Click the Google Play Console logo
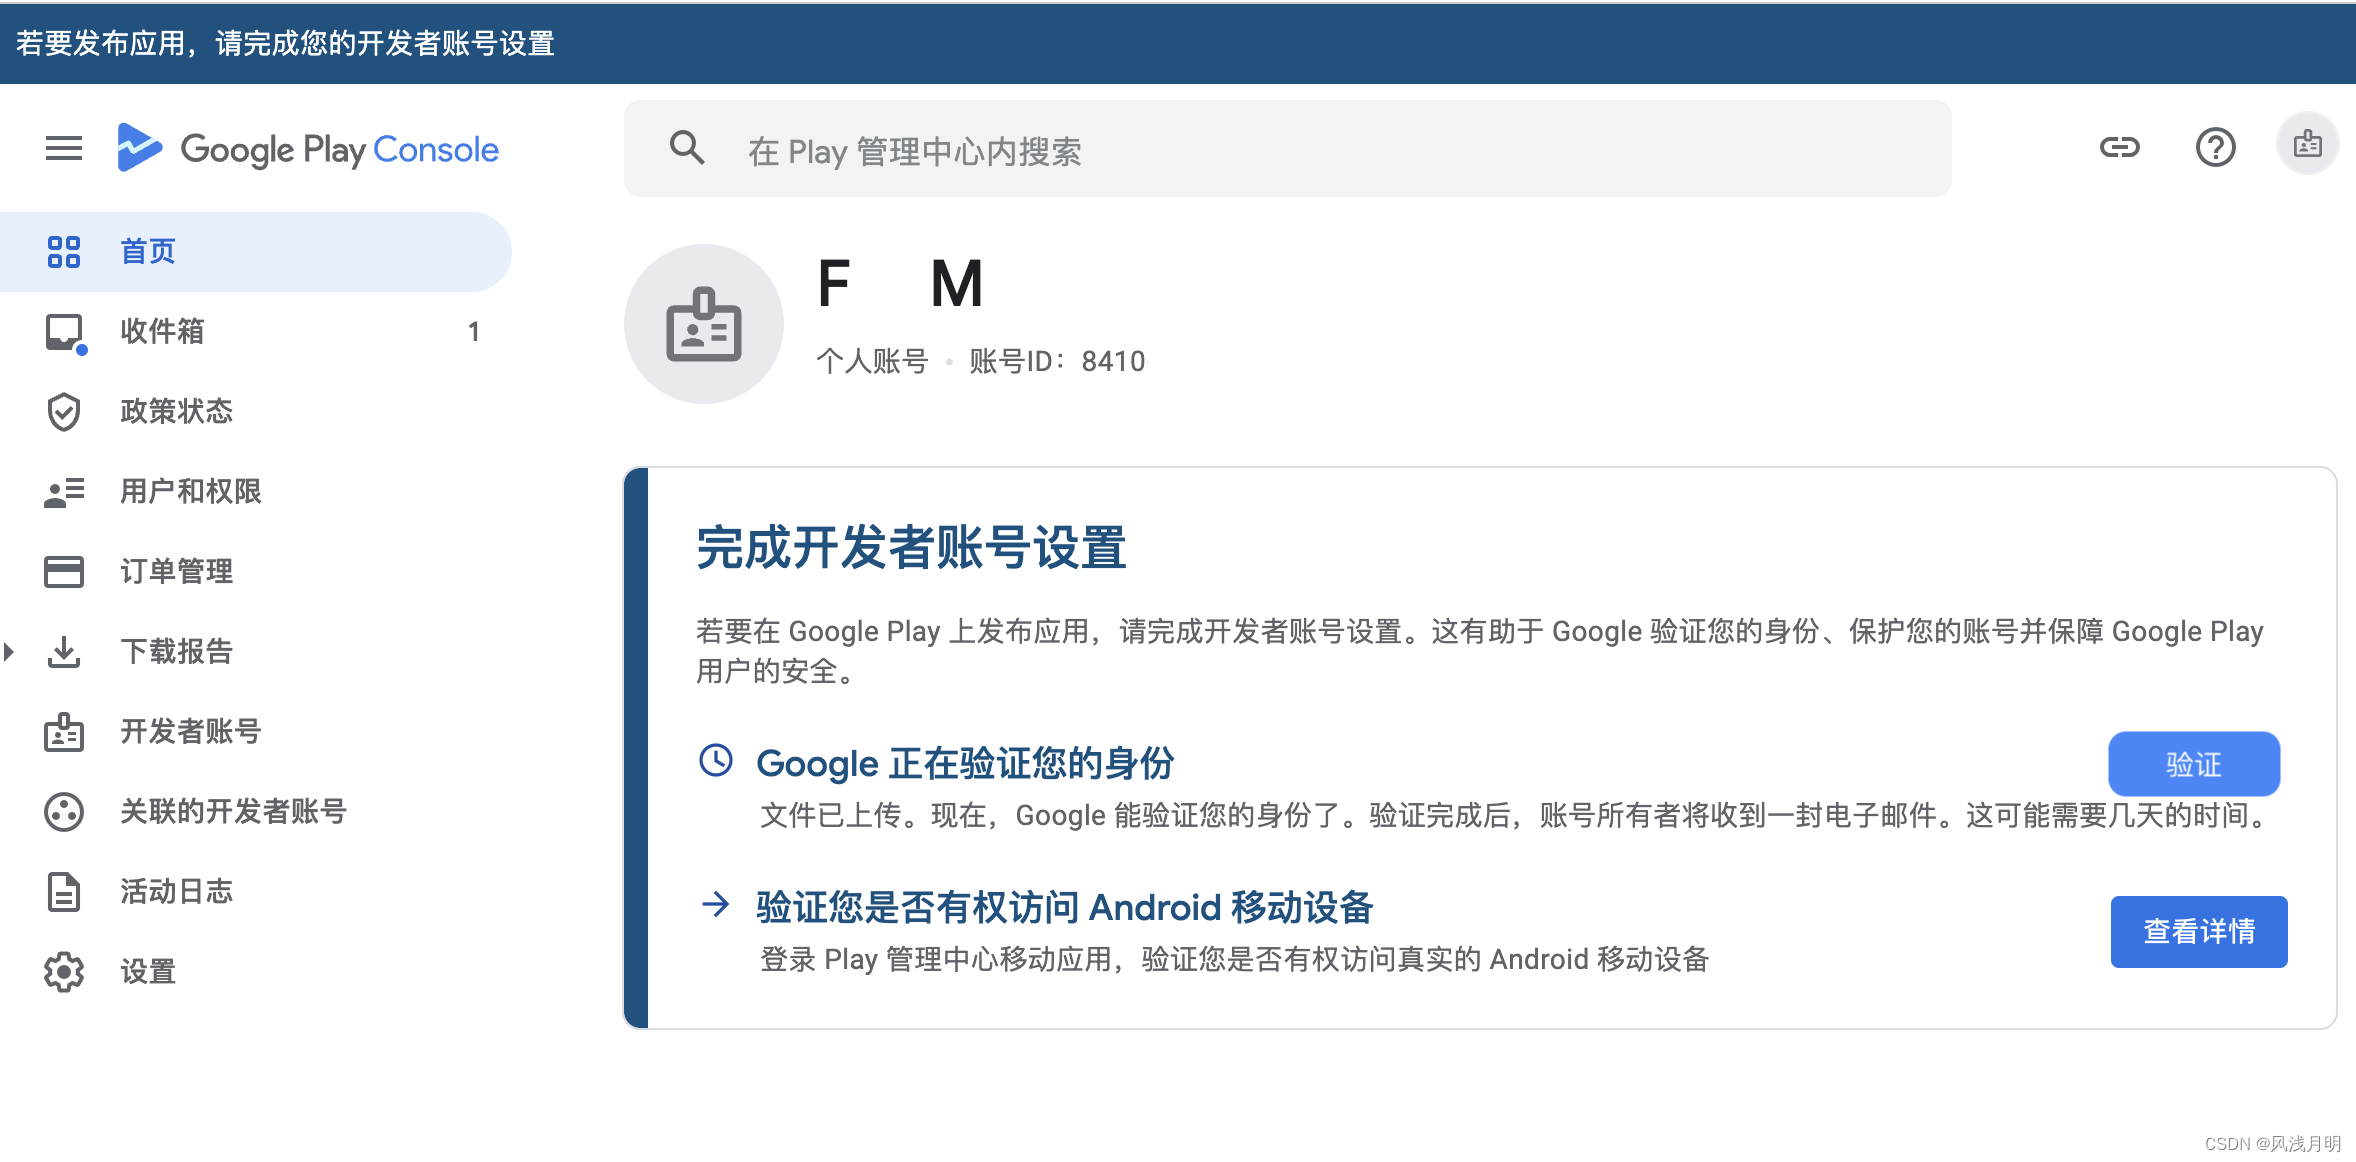2356x1162 pixels. pyautogui.click(x=308, y=149)
